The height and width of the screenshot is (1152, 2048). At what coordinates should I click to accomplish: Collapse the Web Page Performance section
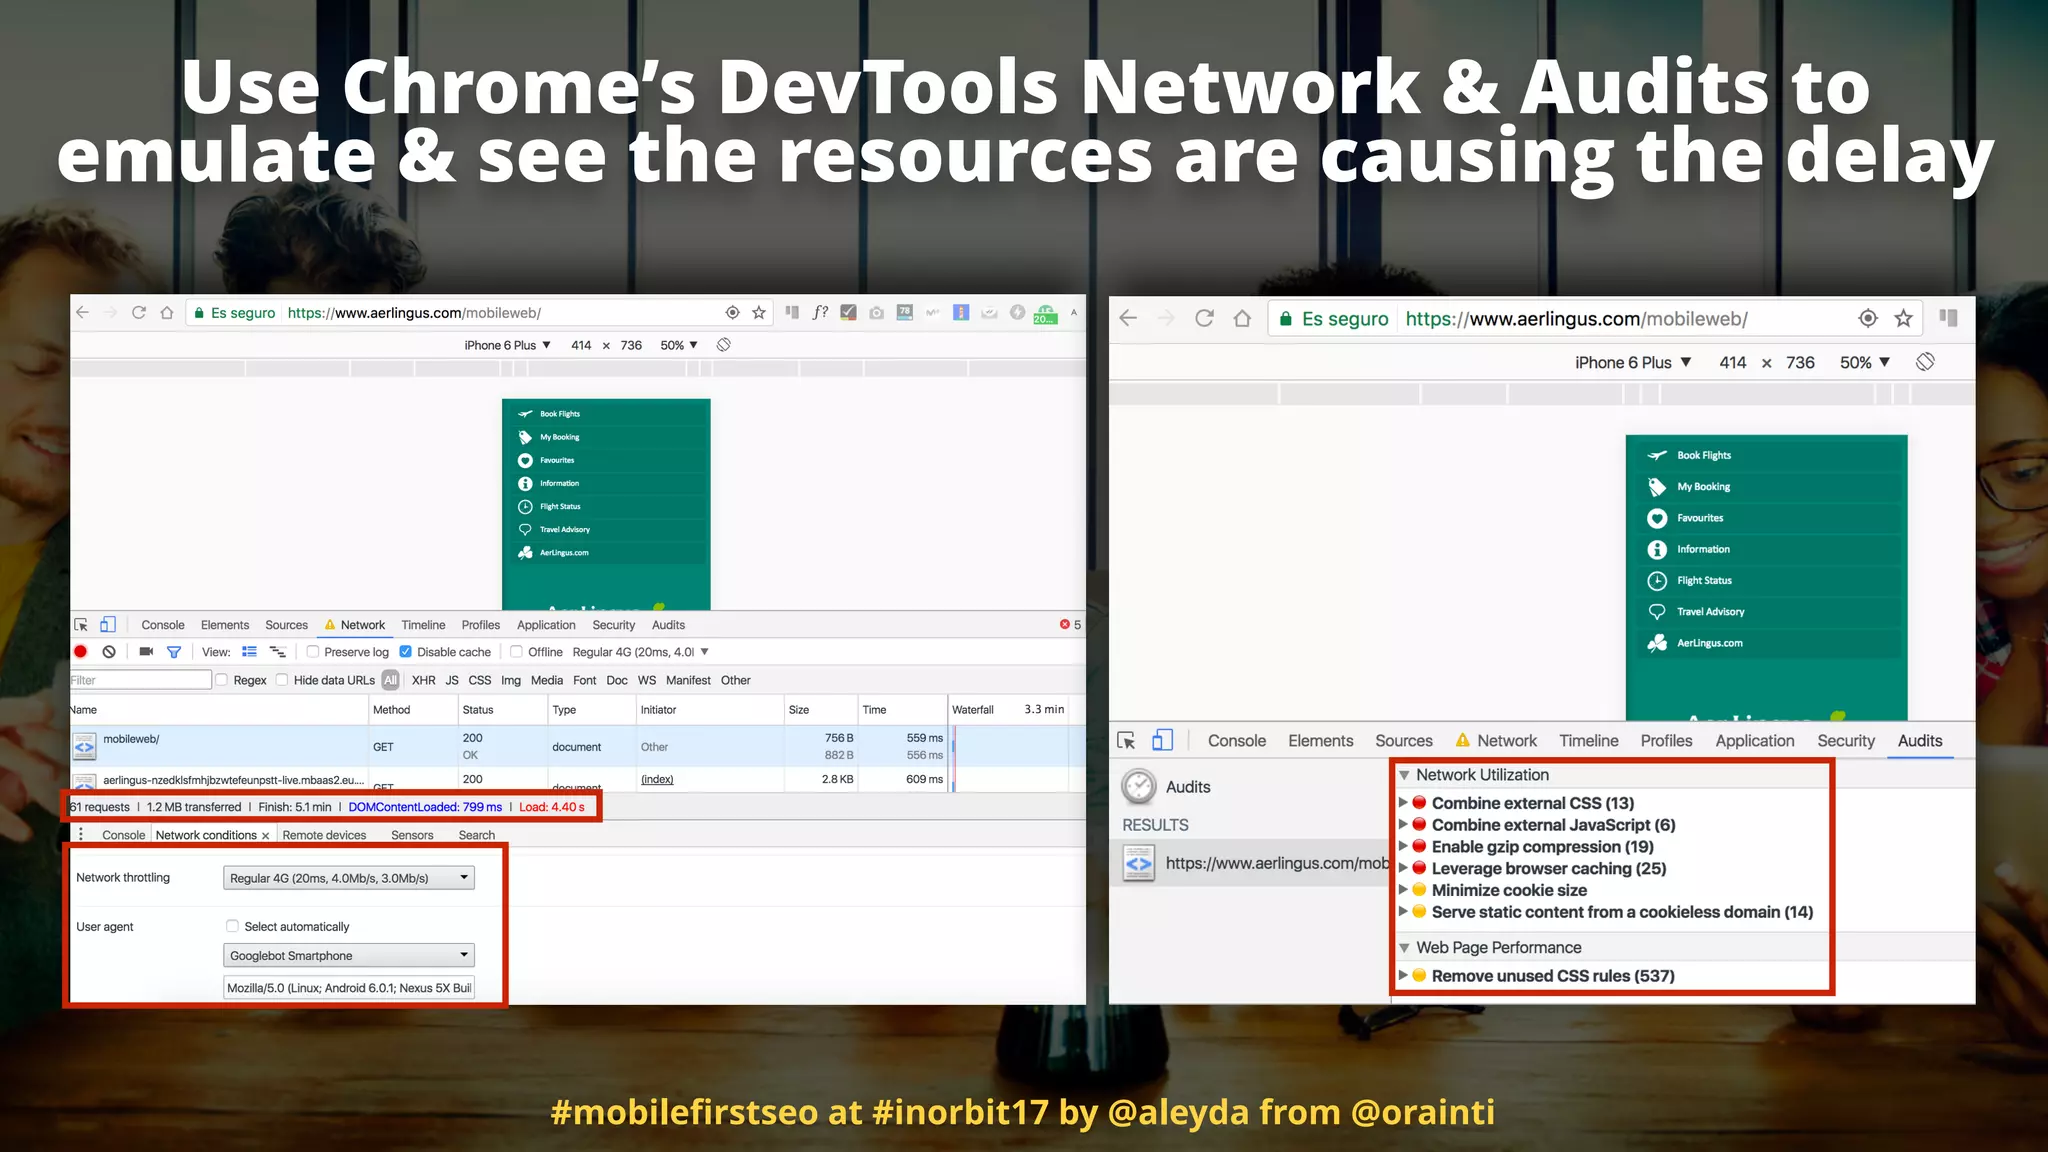1405,947
